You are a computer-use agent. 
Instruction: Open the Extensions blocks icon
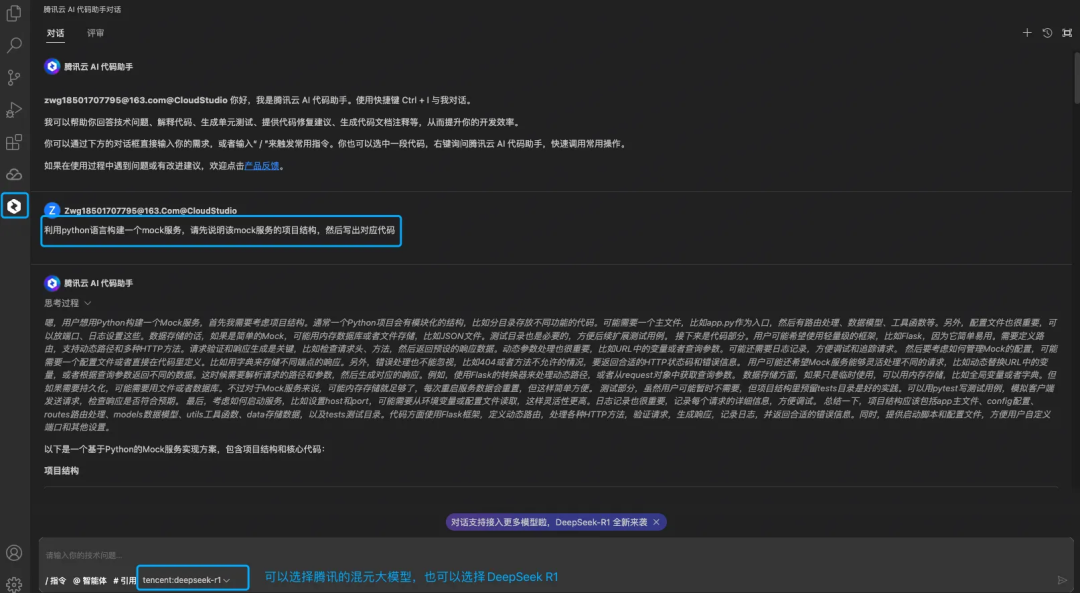pos(14,142)
